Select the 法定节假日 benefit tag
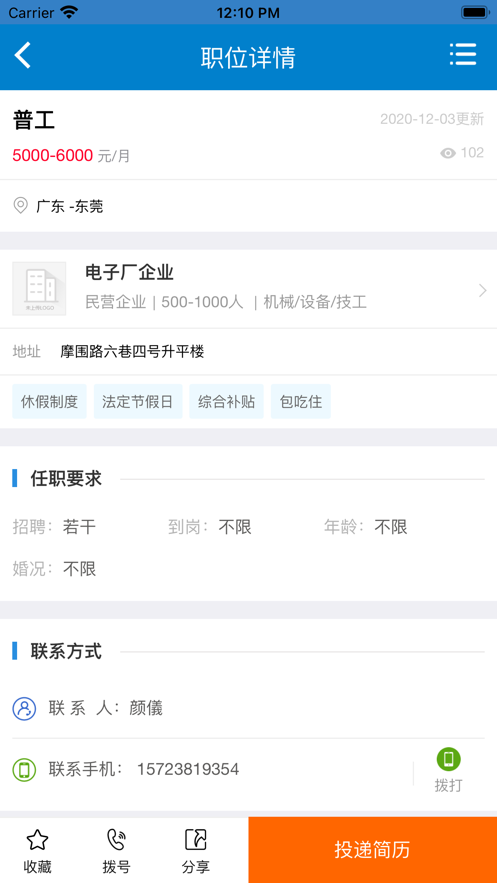 [138, 402]
